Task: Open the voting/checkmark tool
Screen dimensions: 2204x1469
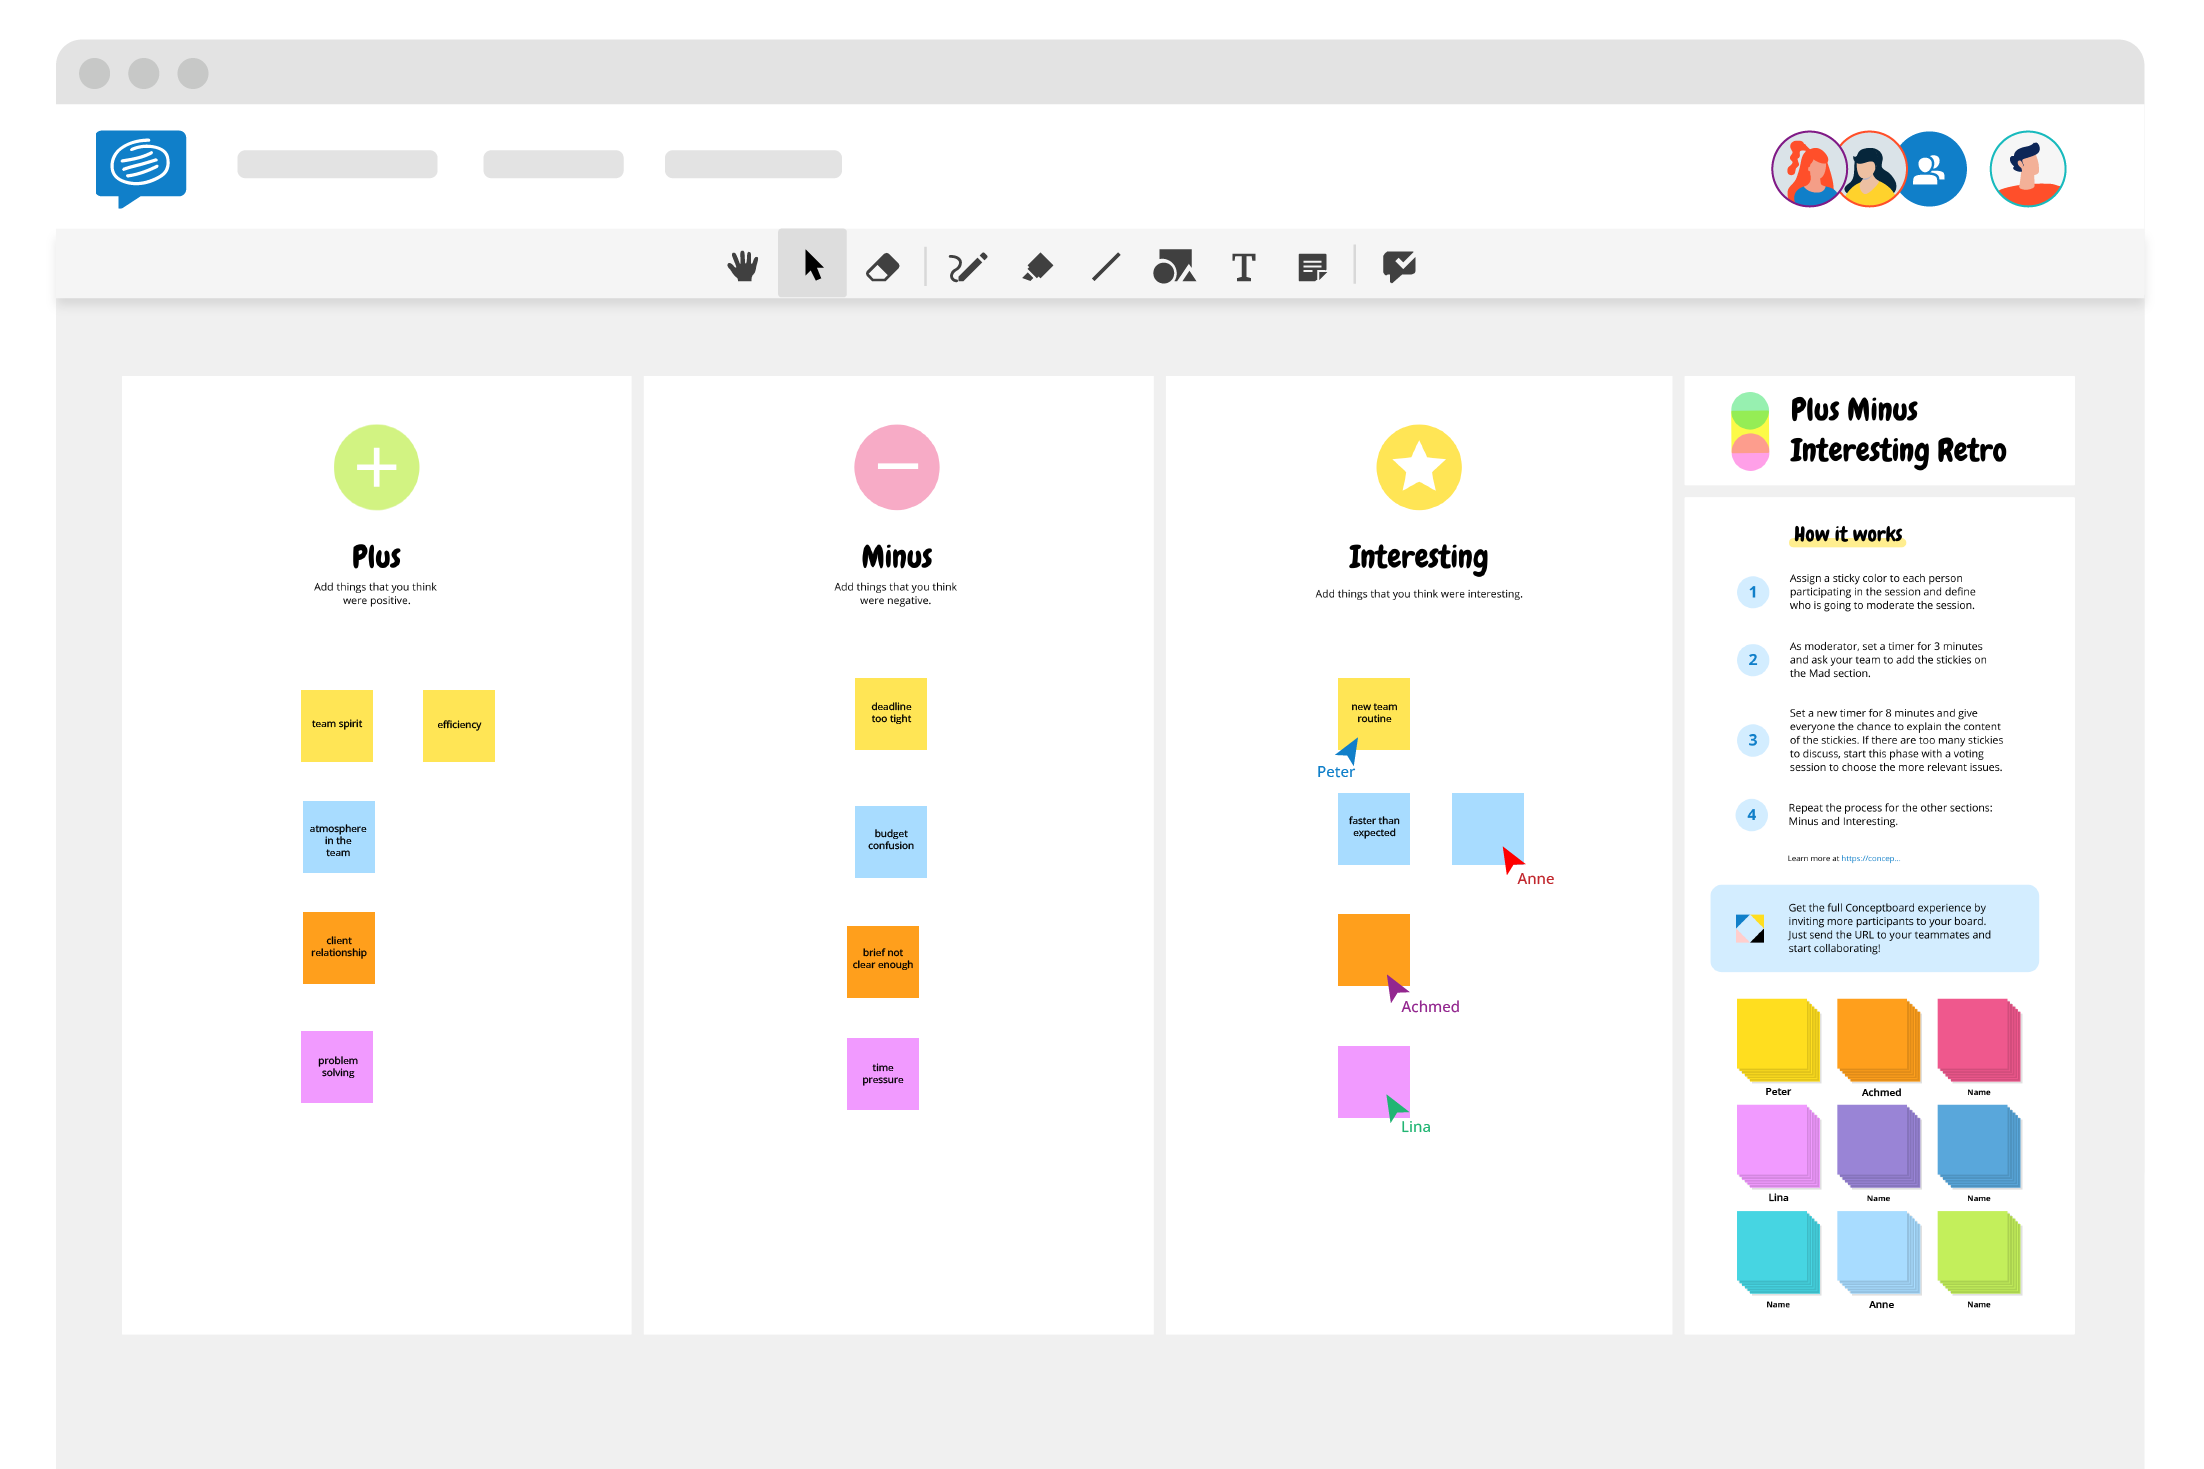Action: click(1399, 266)
